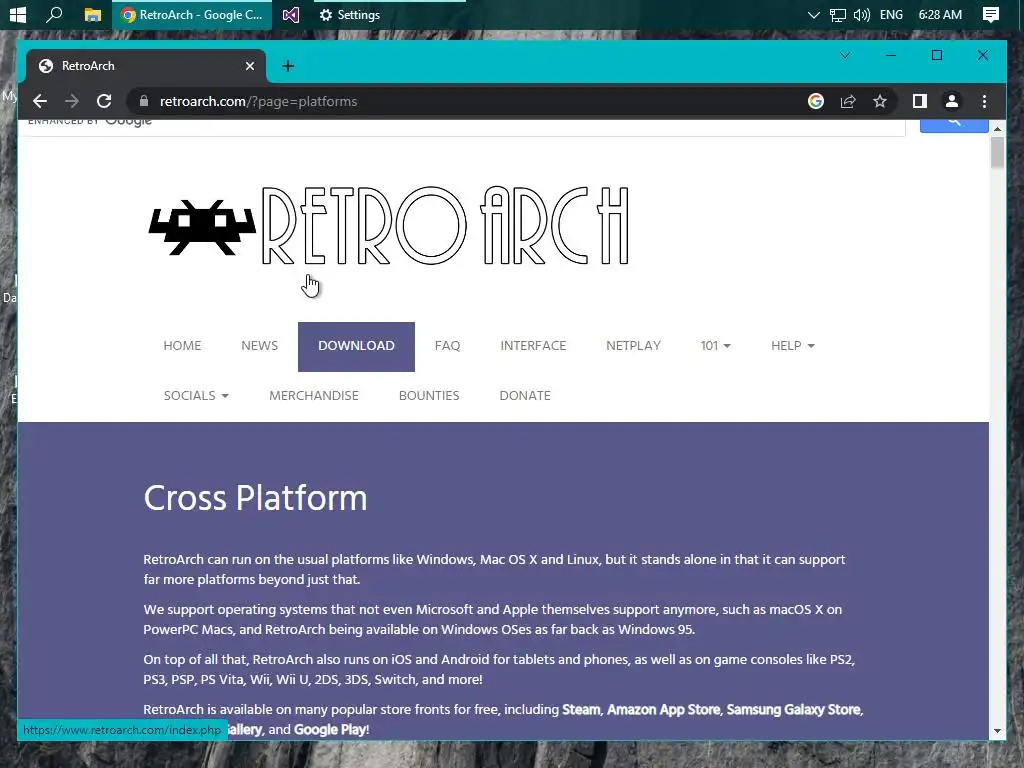Screen dimensions: 1024x768
Task: Open File Explorer from the taskbar
Action: point(93,14)
